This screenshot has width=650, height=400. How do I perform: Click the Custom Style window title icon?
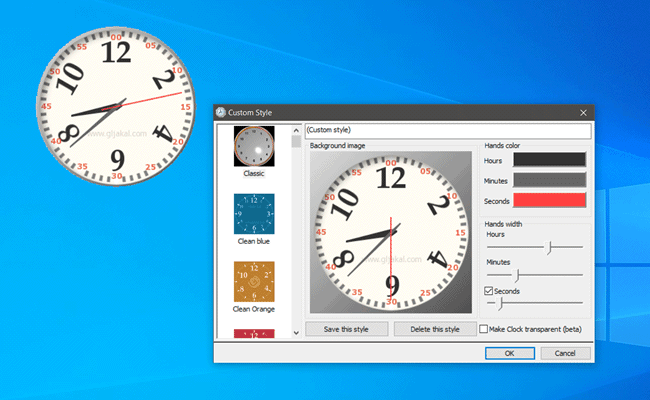[222, 112]
